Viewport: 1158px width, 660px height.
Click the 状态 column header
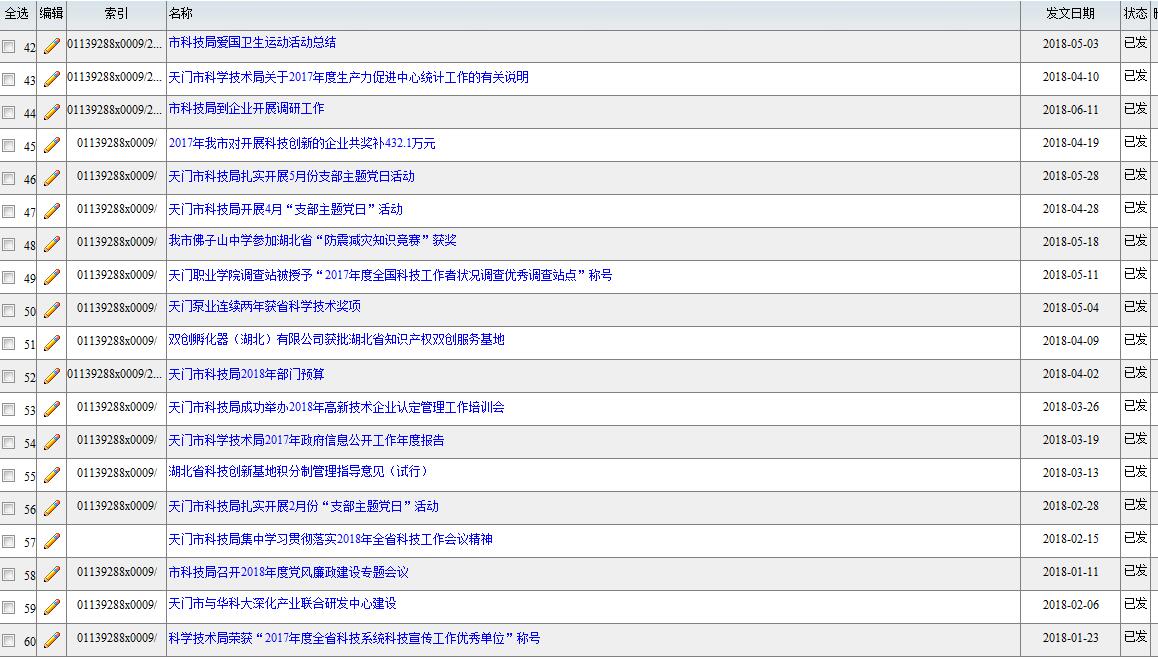click(x=1135, y=14)
